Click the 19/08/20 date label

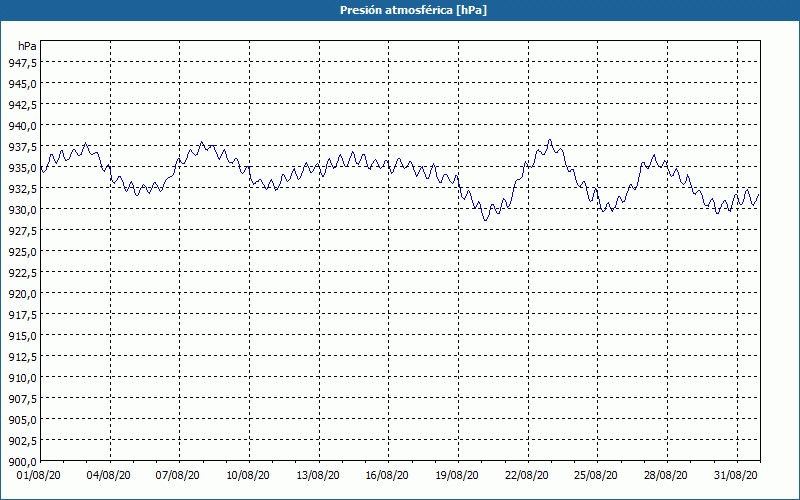tap(457, 476)
